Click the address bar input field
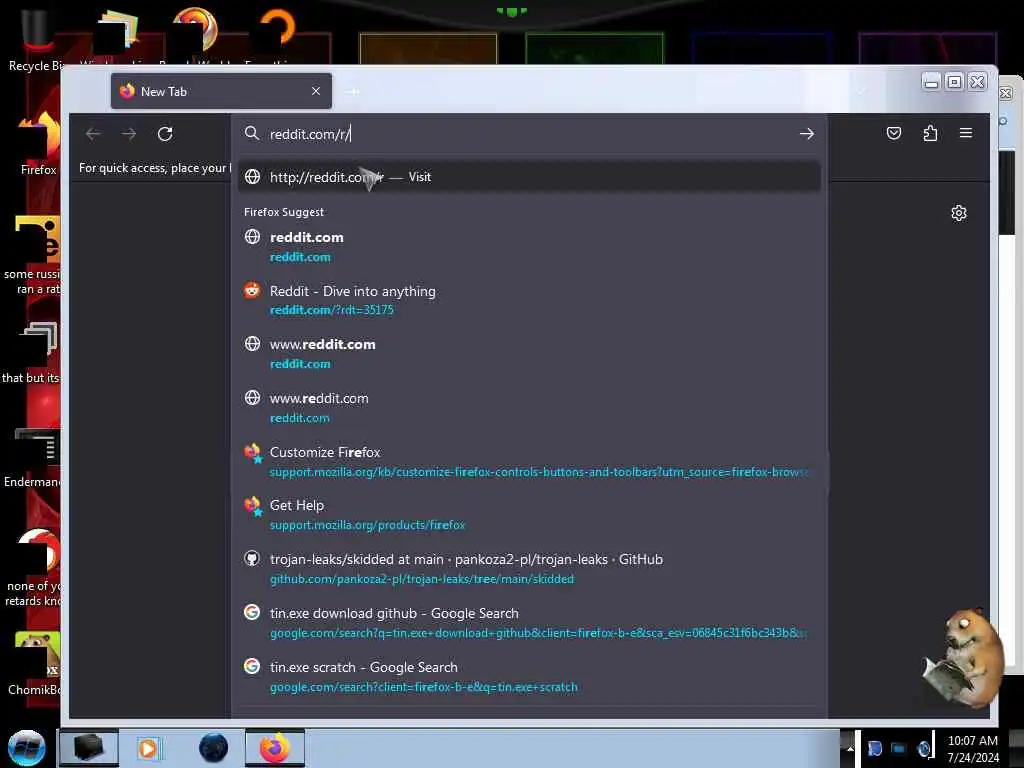1024x768 pixels. 529,134
